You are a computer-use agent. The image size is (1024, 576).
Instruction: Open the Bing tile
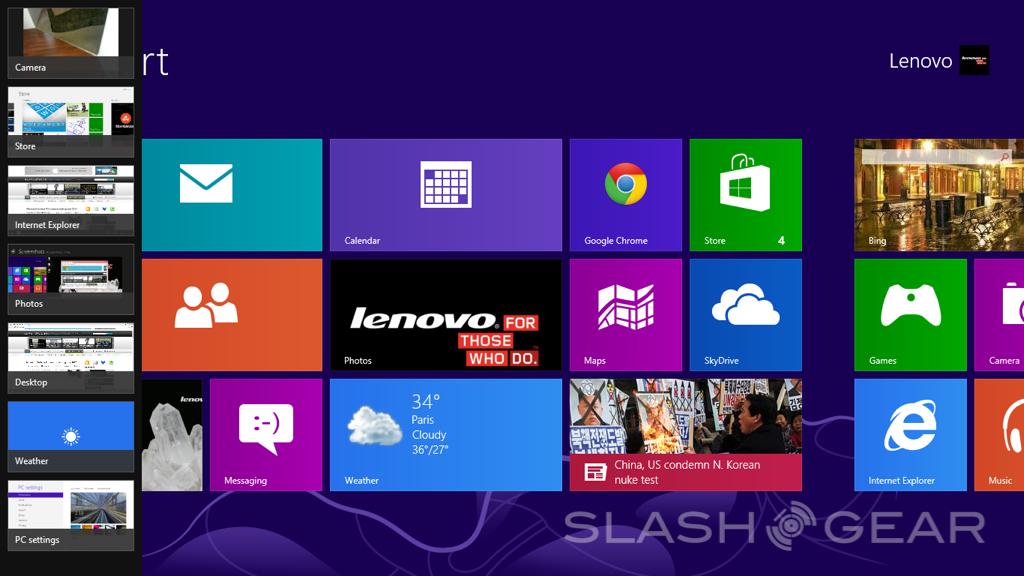[x=938, y=194]
